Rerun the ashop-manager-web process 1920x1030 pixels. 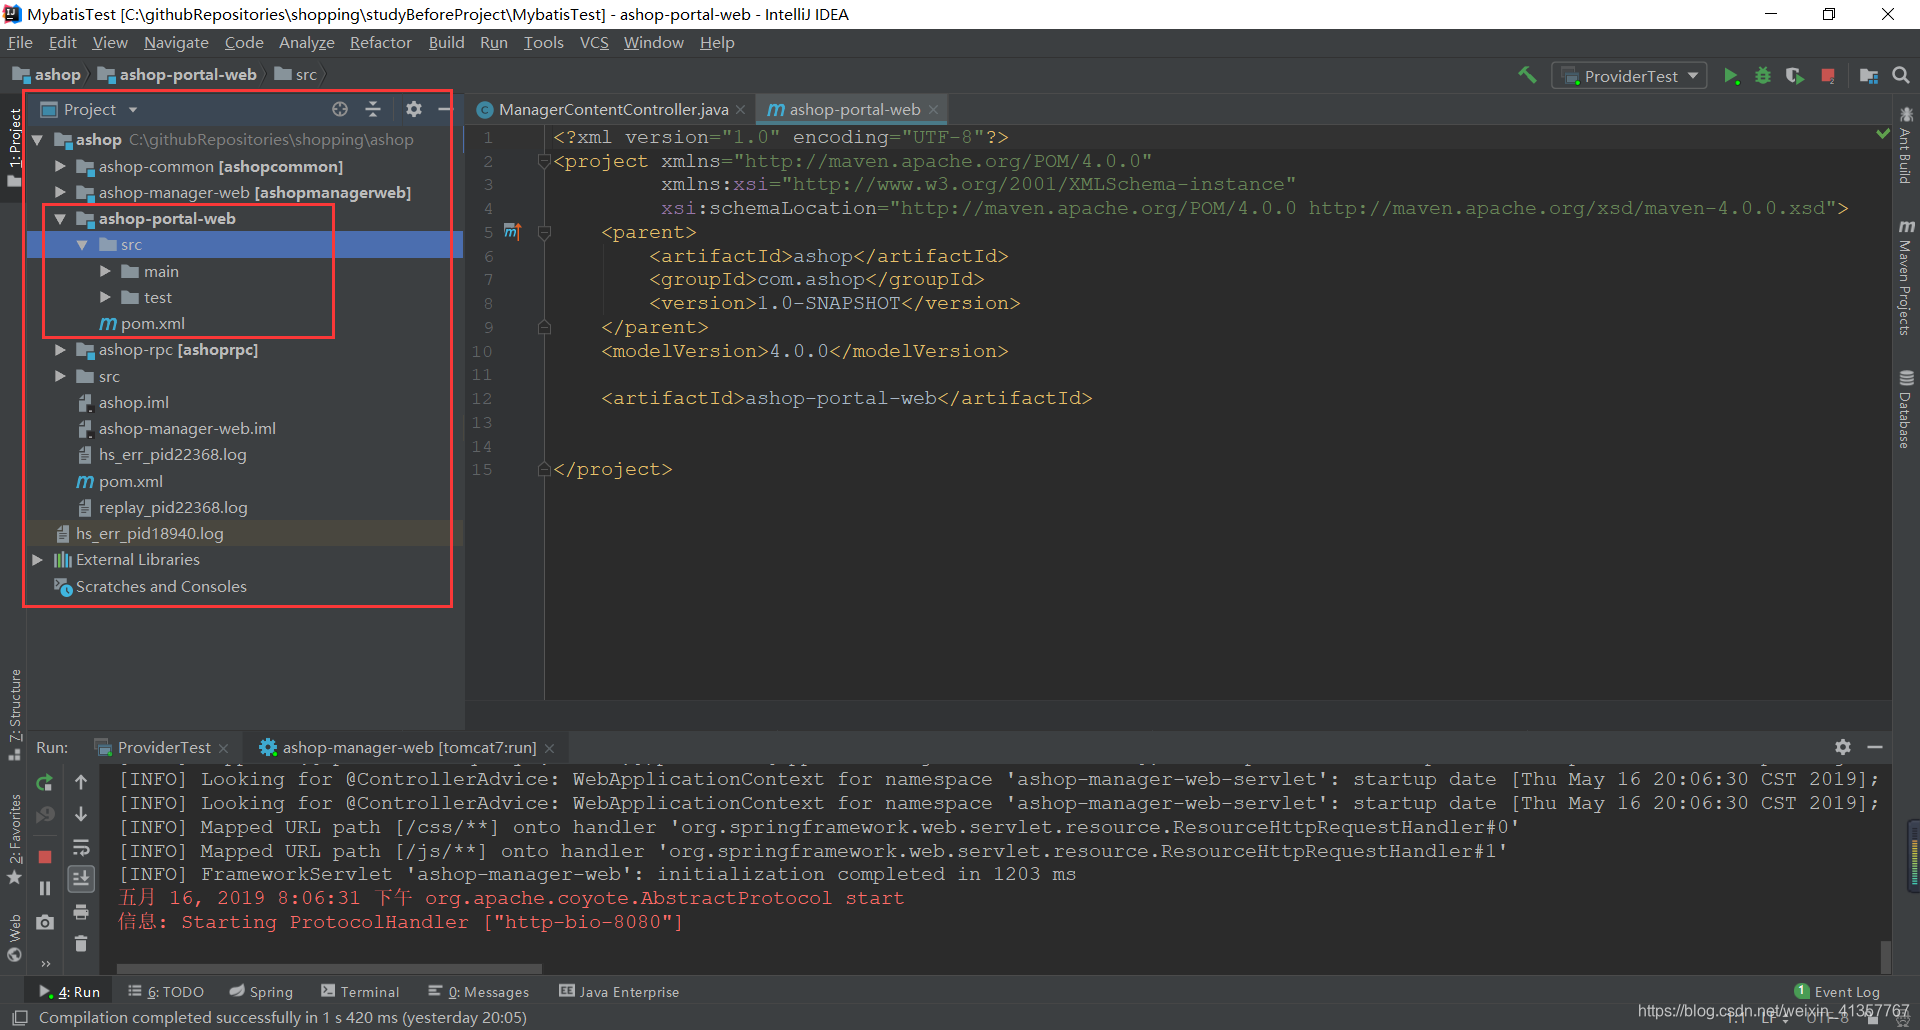pyautogui.click(x=45, y=782)
